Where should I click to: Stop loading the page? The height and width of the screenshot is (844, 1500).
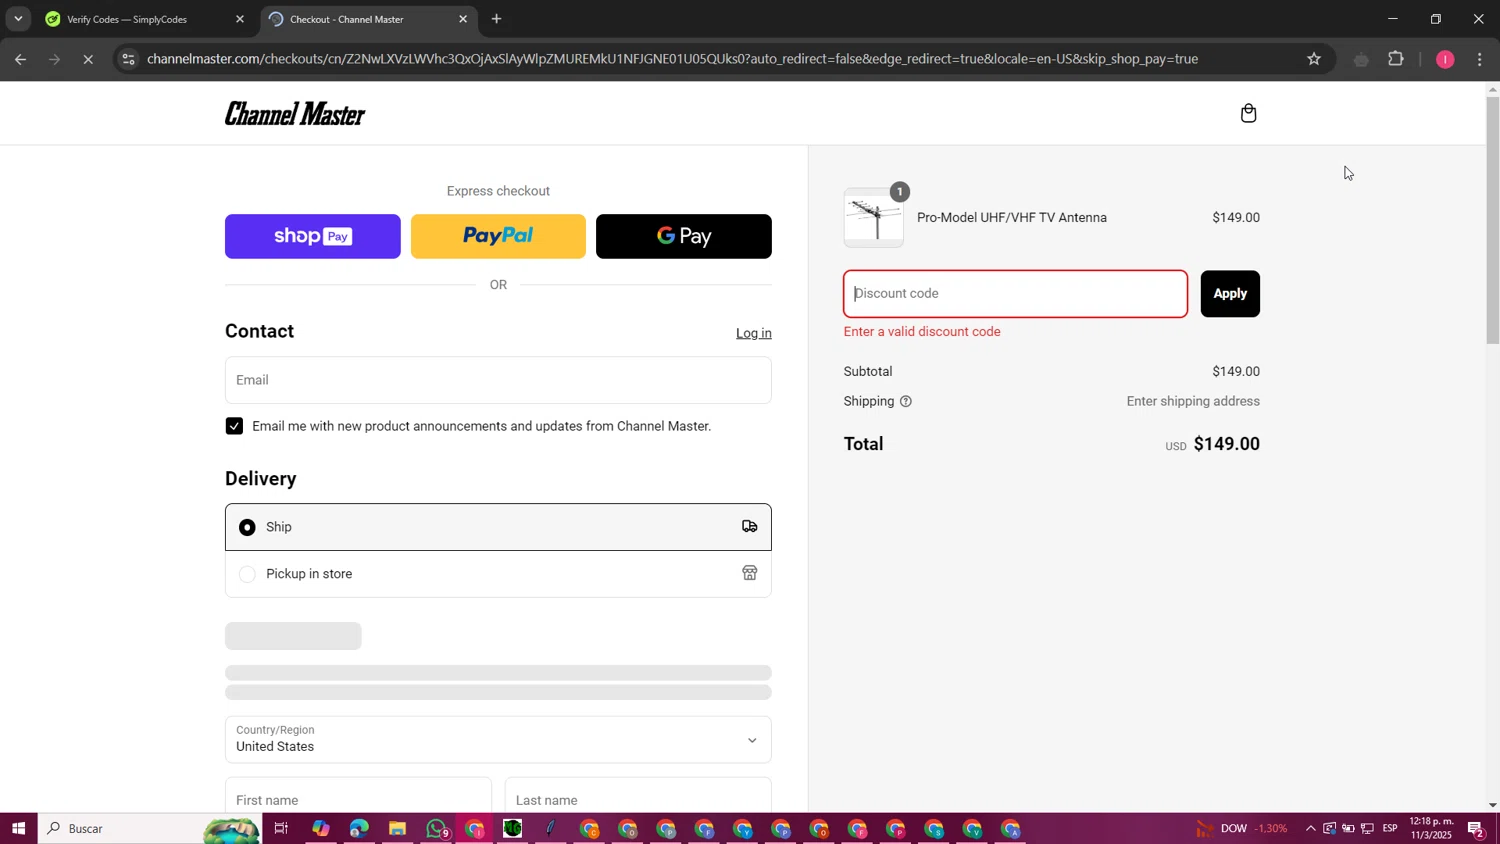(x=88, y=59)
